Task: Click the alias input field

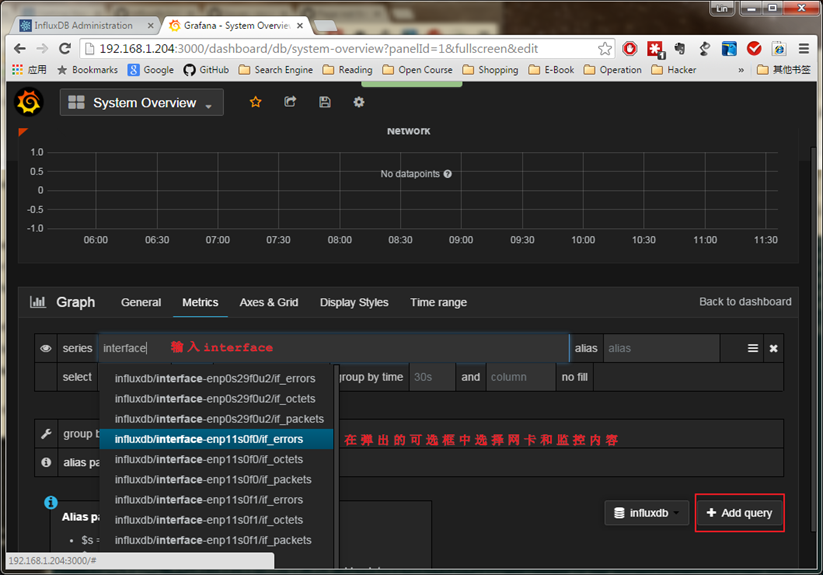Action: pos(660,348)
